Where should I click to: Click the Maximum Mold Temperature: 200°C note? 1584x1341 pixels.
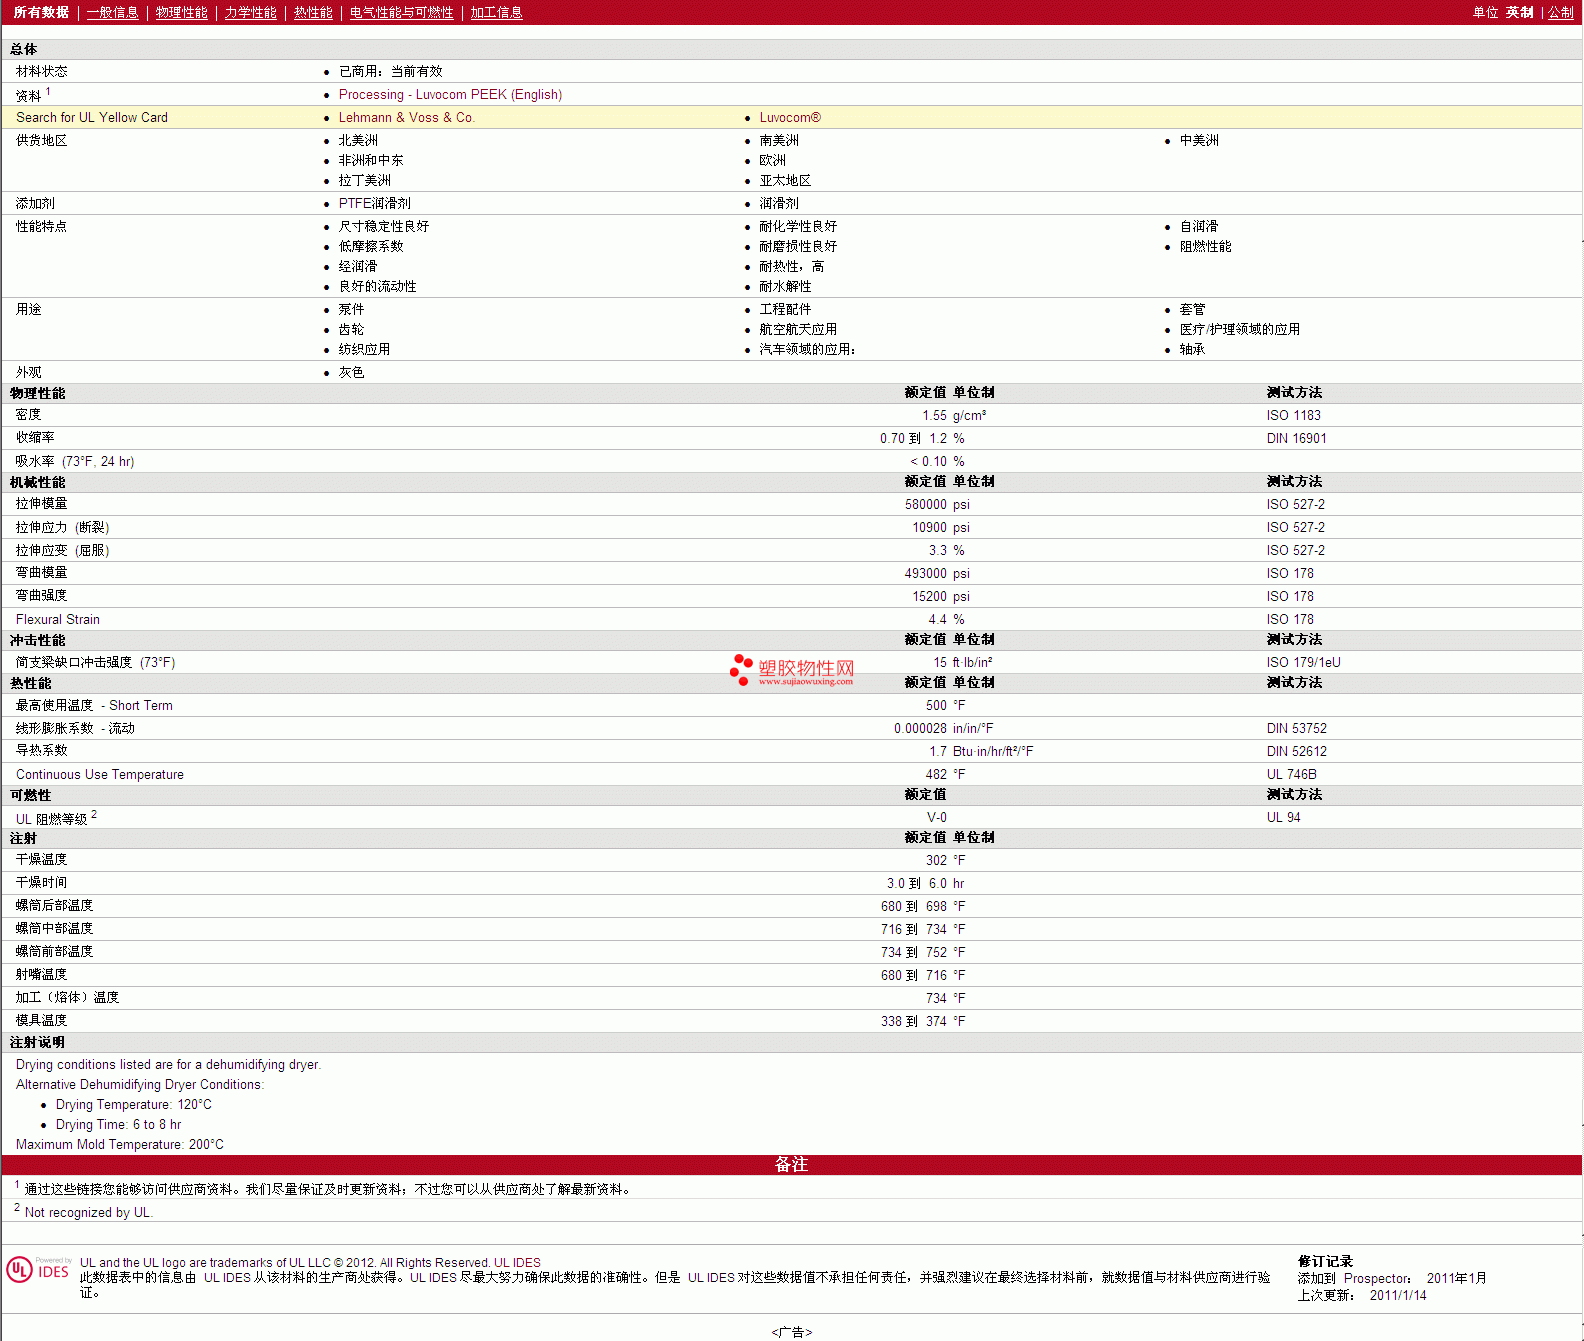(x=120, y=1145)
